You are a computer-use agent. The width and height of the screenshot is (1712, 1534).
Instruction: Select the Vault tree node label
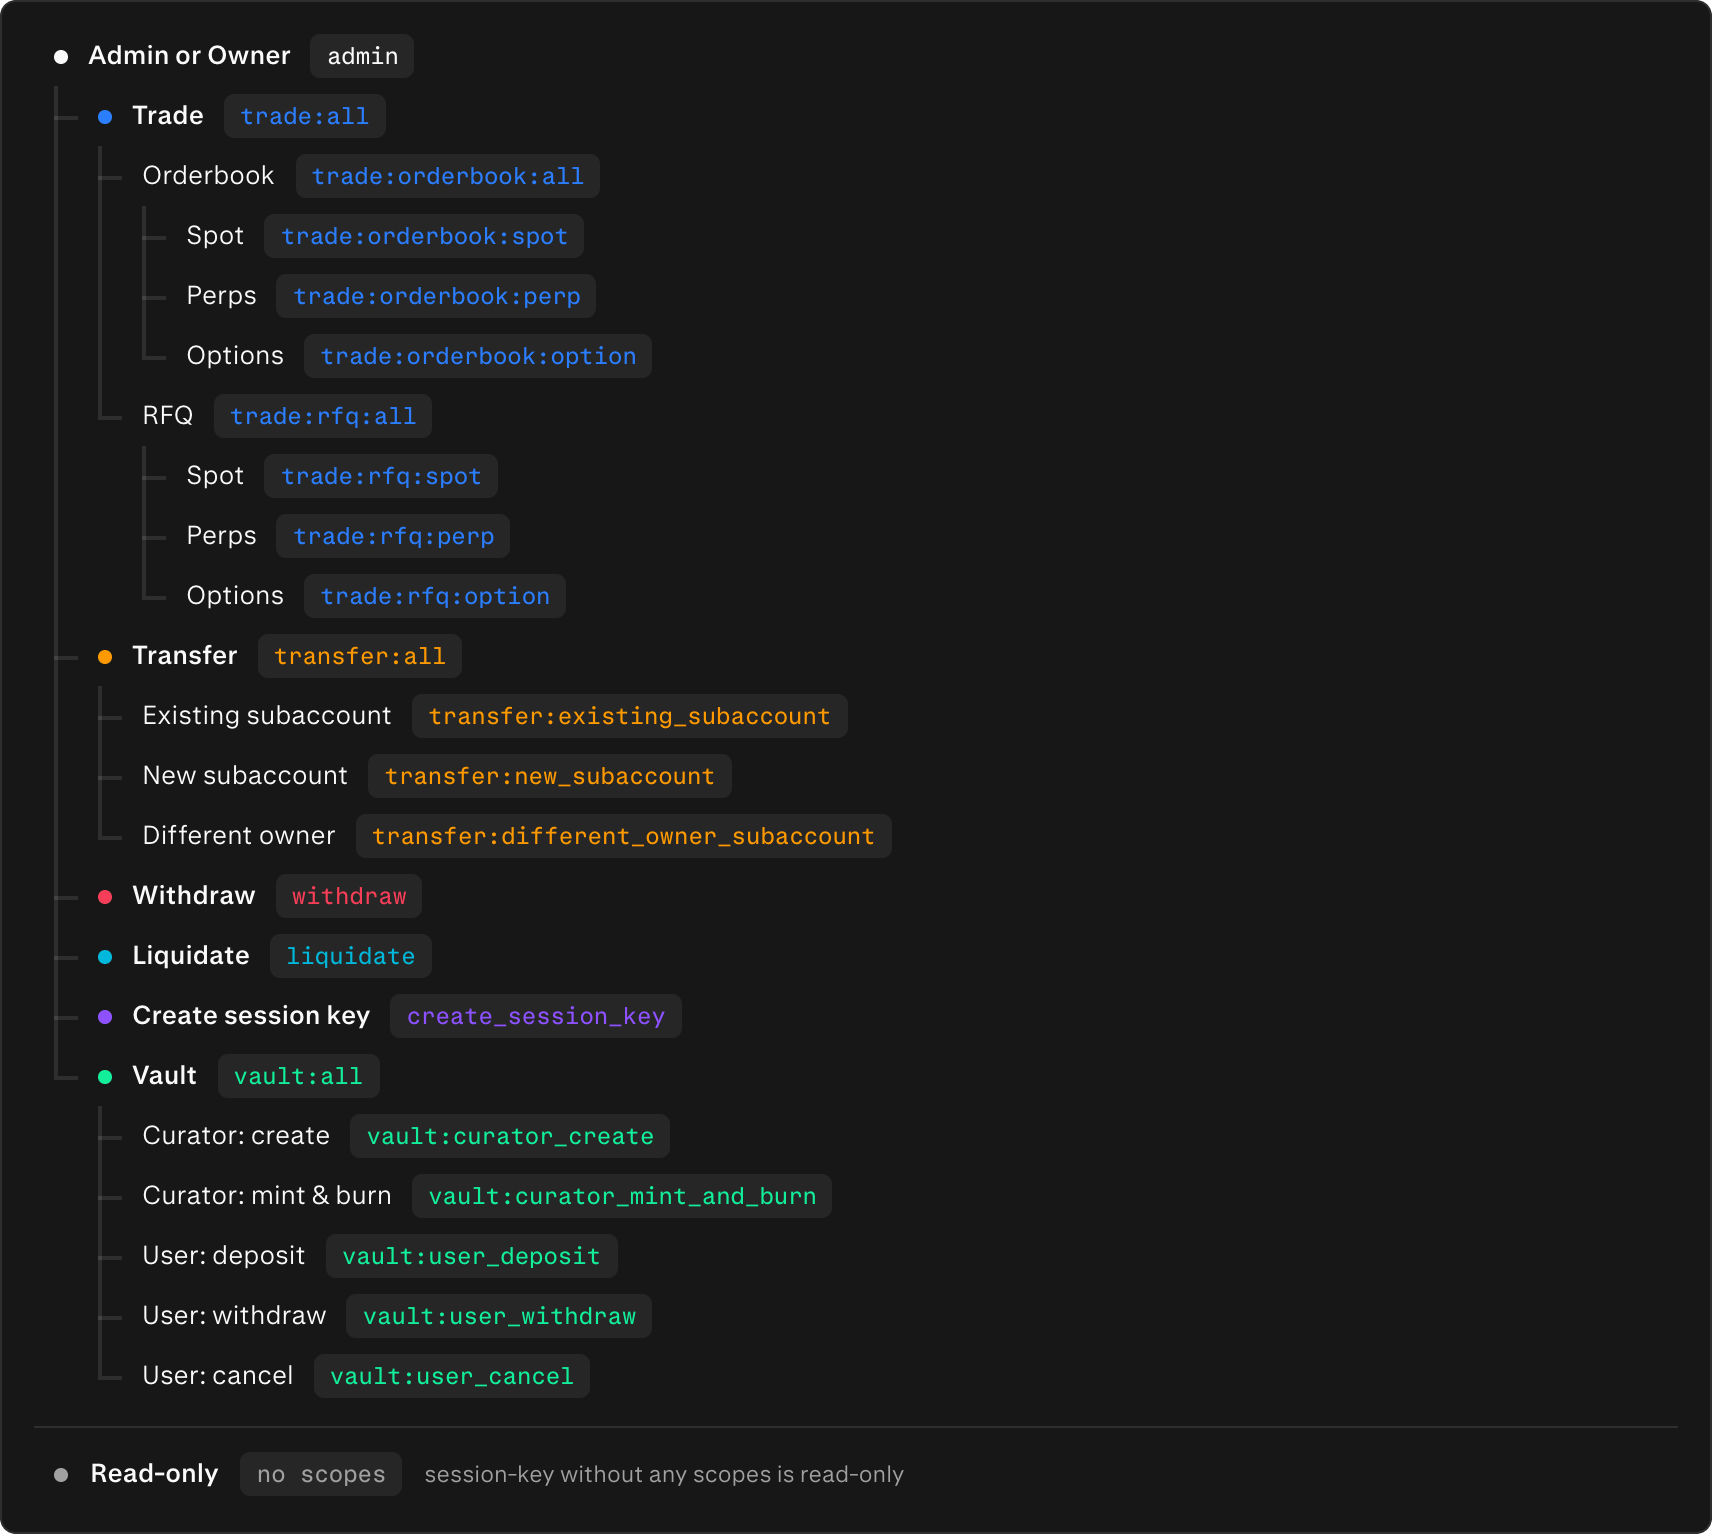(x=165, y=1076)
